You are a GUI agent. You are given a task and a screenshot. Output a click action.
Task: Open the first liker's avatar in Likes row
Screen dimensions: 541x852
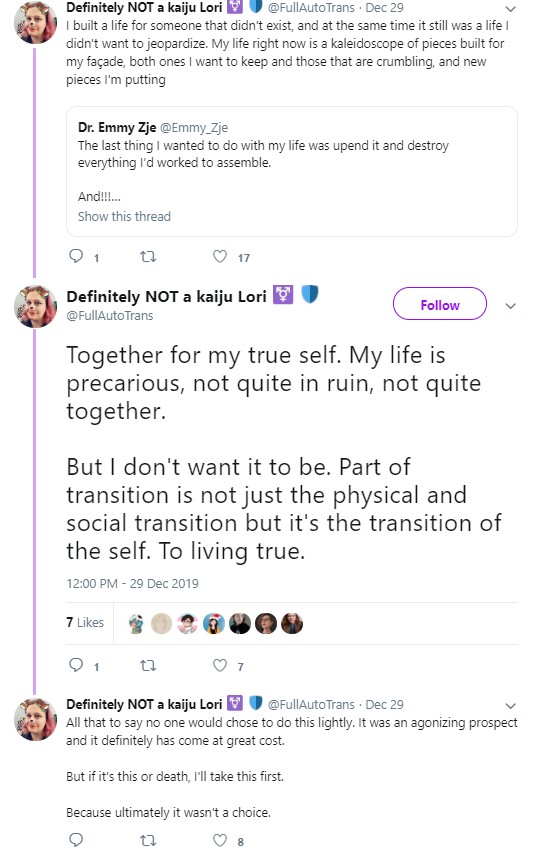tap(136, 624)
